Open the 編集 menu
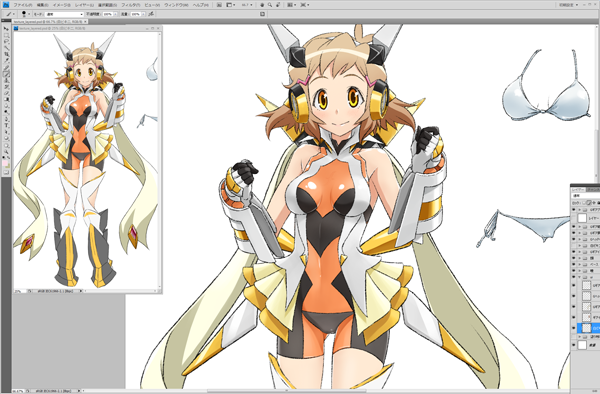The height and width of the screenshot is (394, 600). [42, 5]
